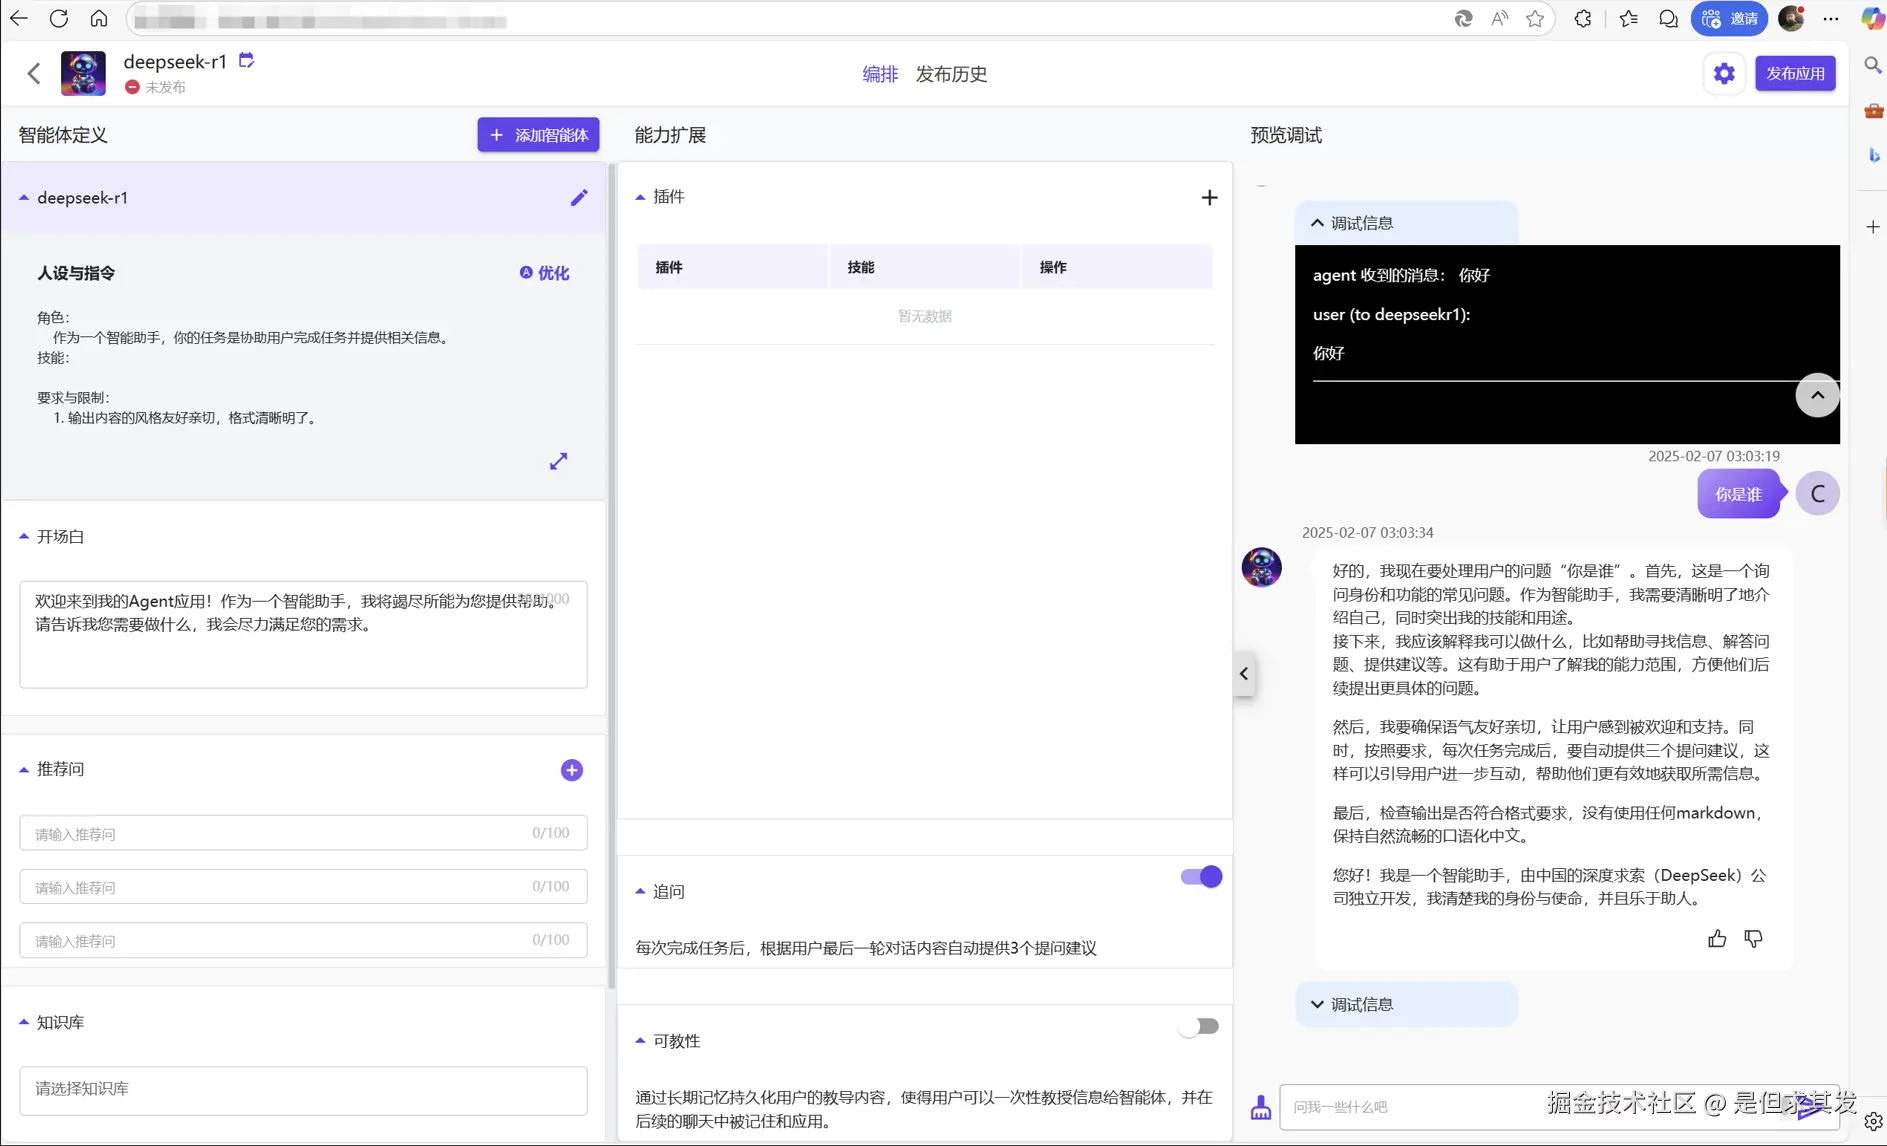Add a recommended question with the plus icon
Screen dimensions: 1887x1146
(572, 770)
